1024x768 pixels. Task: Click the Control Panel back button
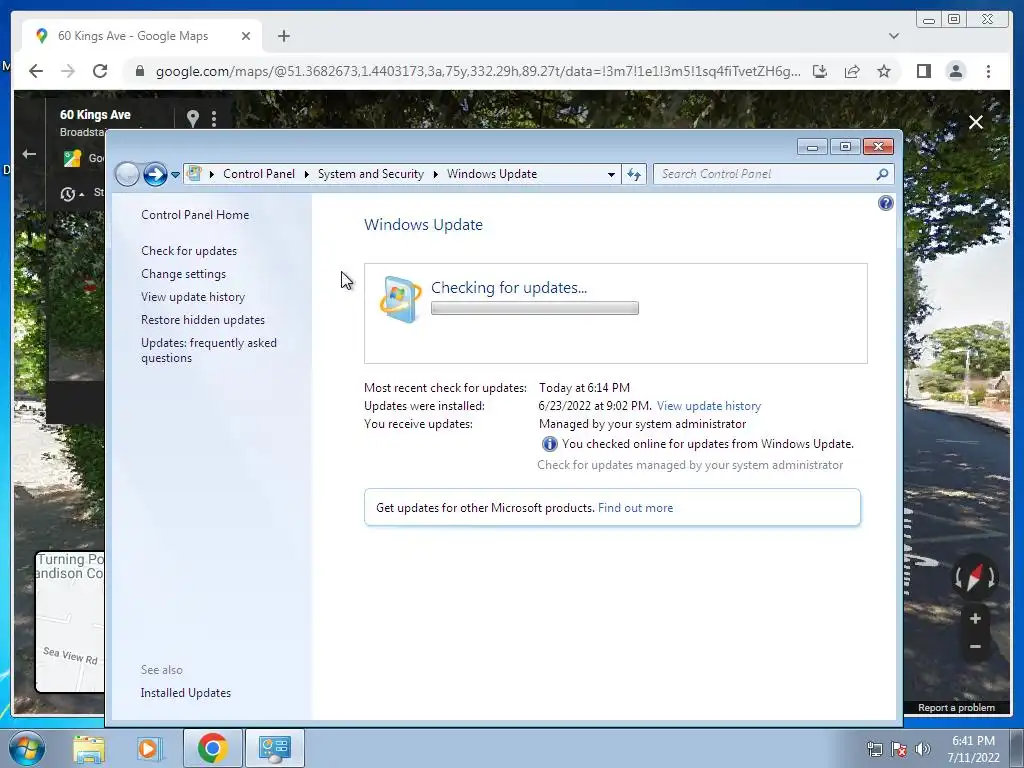tap(127, 174)
